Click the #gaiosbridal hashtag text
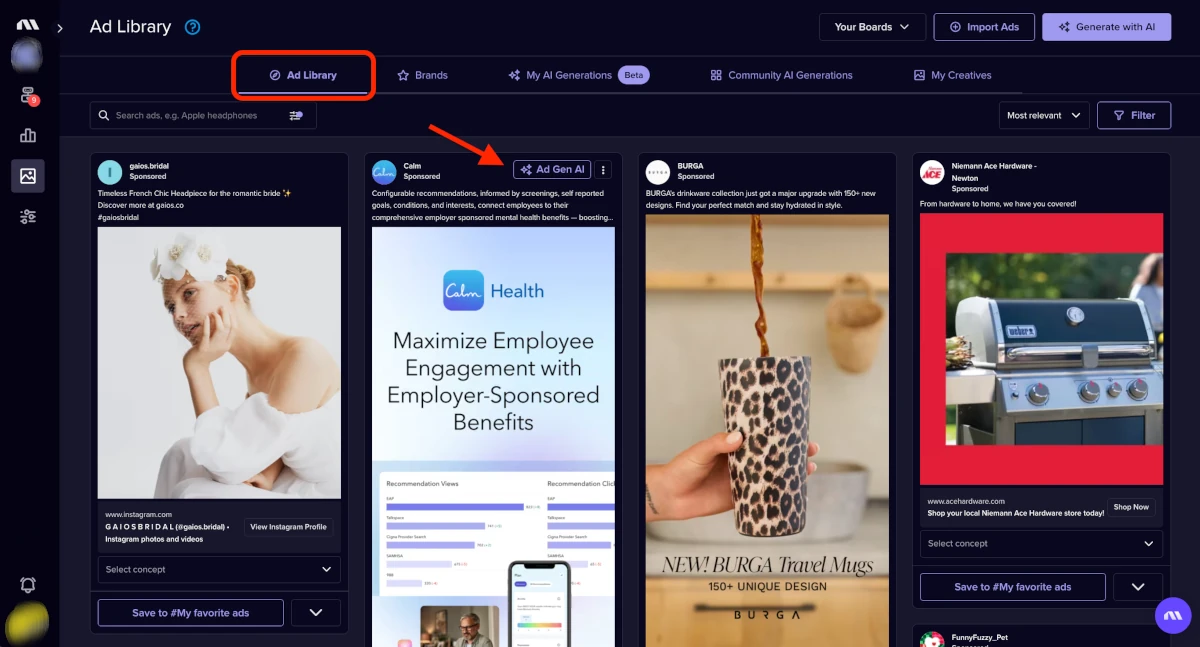 click(120, 216)
